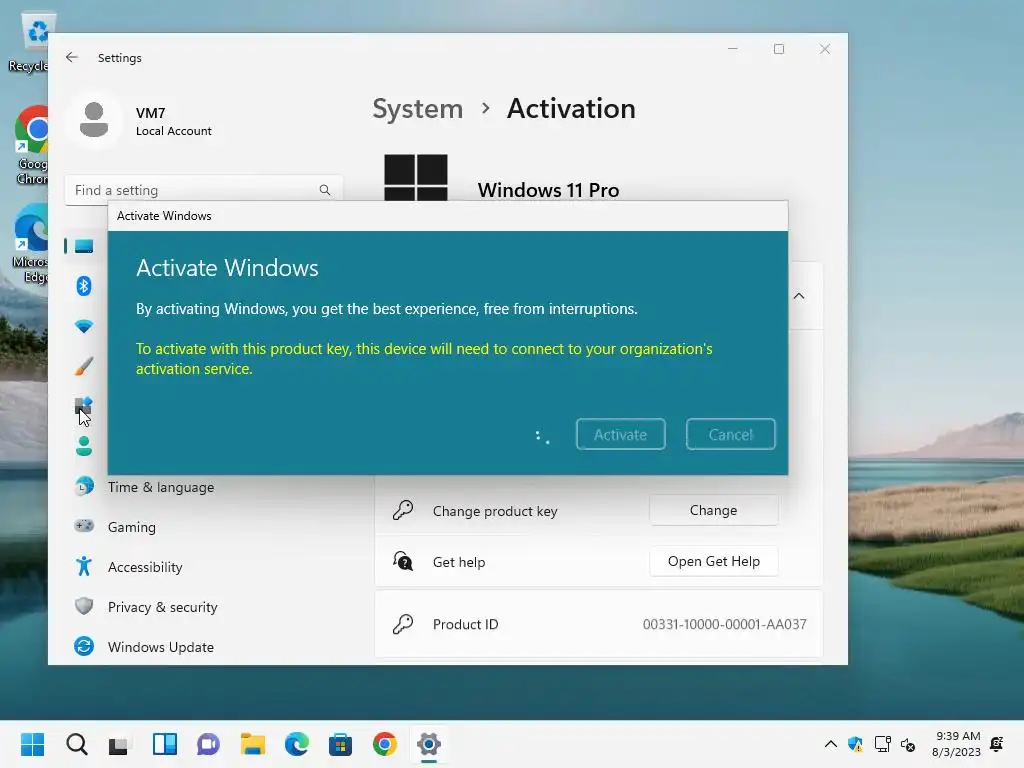Open the Chat app on the taskbar
This screenshot has height=768, width=1024.
pos(208,744)
